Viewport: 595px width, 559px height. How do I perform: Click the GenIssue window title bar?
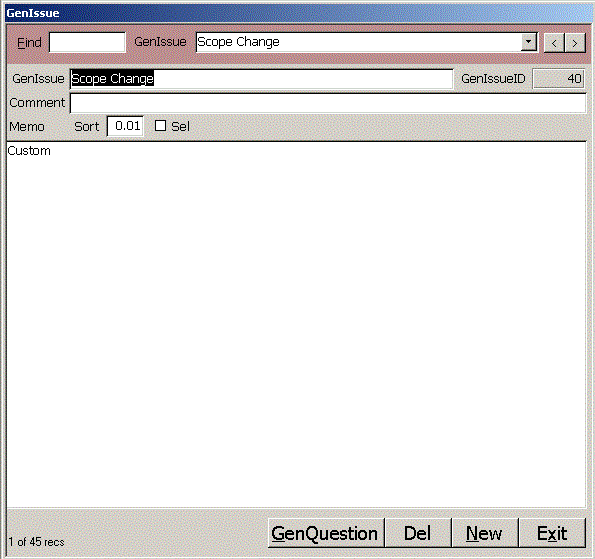[x=298, y=13]
